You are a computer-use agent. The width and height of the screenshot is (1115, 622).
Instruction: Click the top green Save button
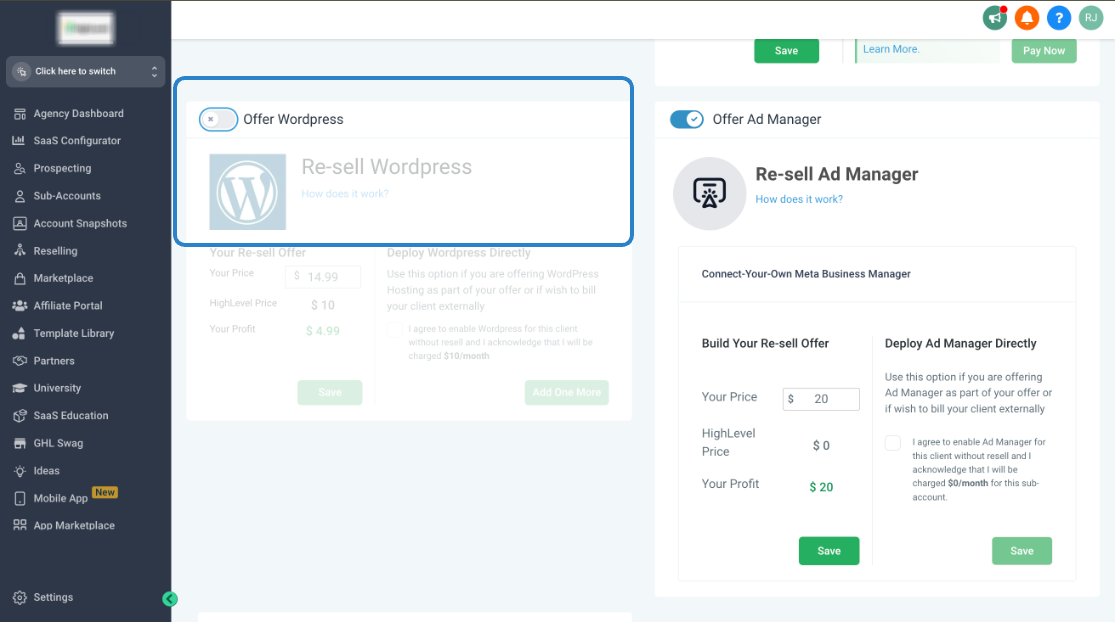[786, 50]
